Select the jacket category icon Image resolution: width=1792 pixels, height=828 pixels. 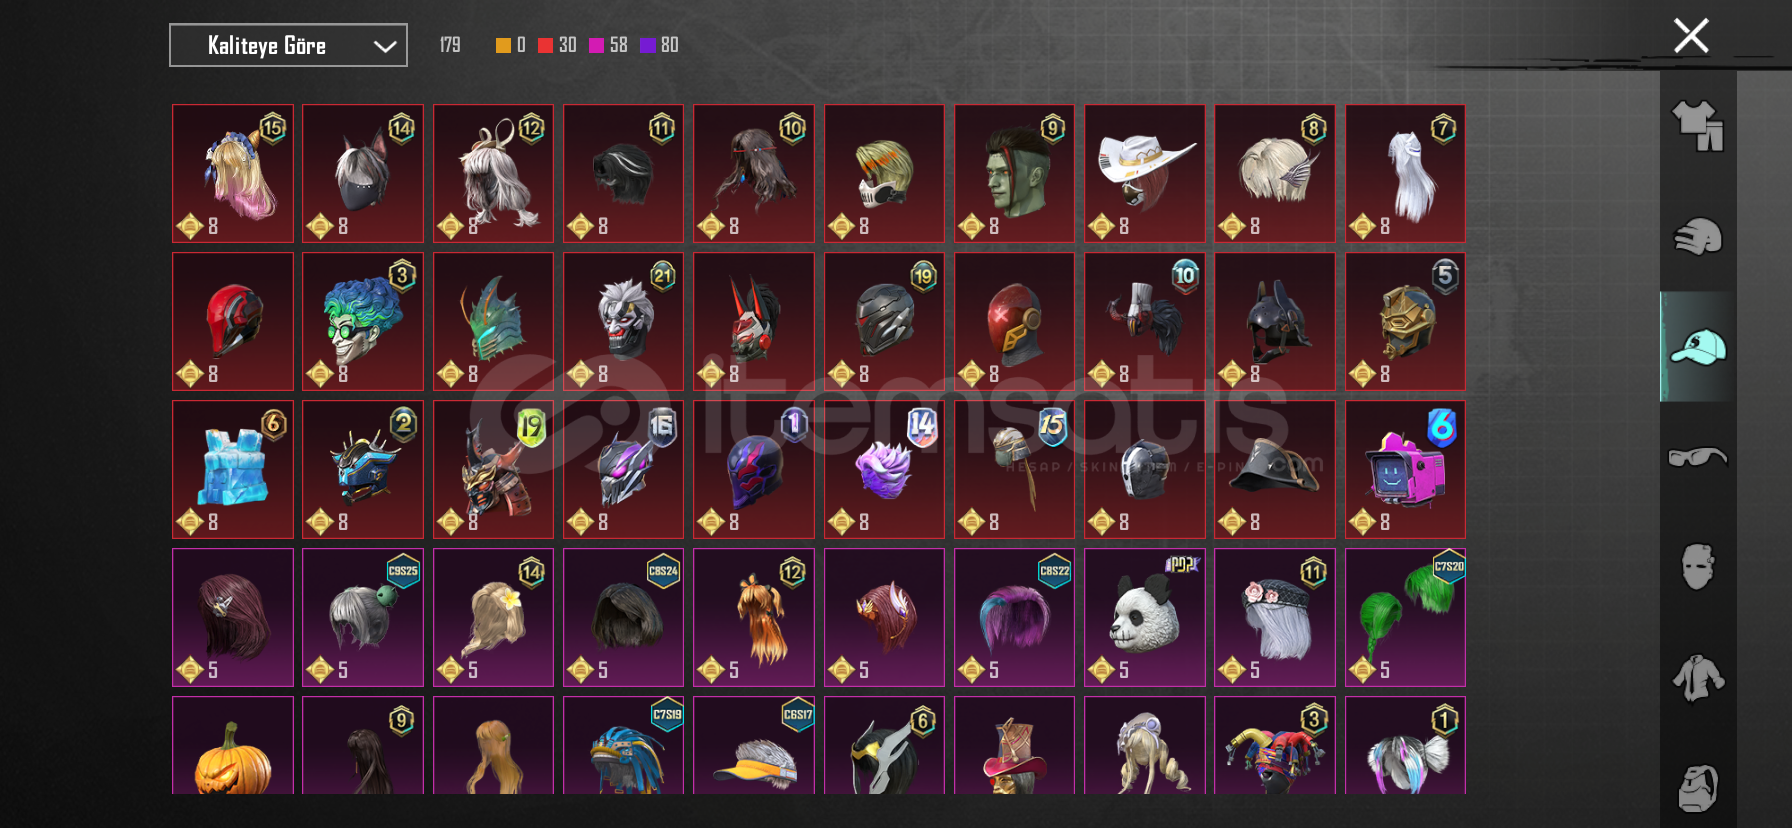1698,677
